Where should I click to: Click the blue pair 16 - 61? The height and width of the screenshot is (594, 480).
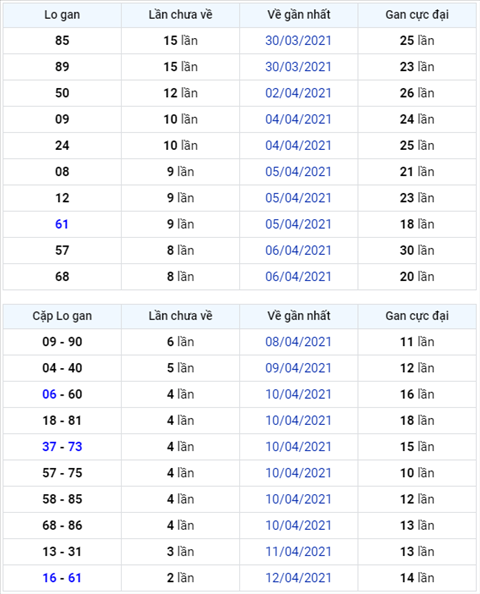point(62,578)
